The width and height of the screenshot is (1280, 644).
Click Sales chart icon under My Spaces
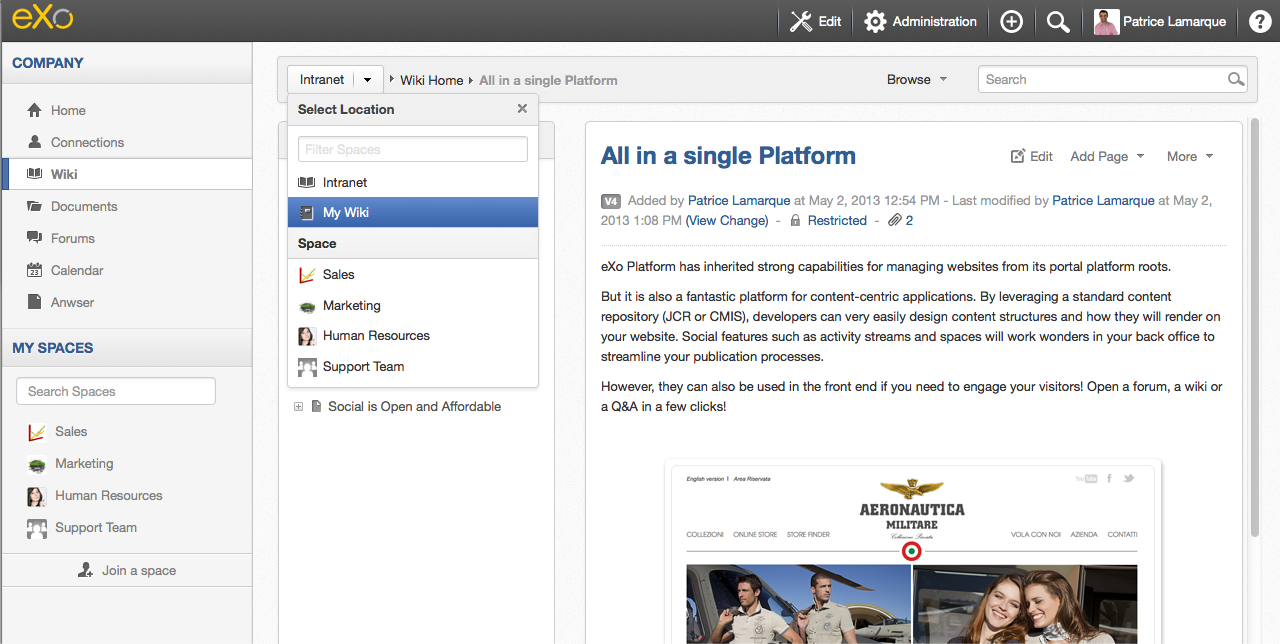point(37,432)
